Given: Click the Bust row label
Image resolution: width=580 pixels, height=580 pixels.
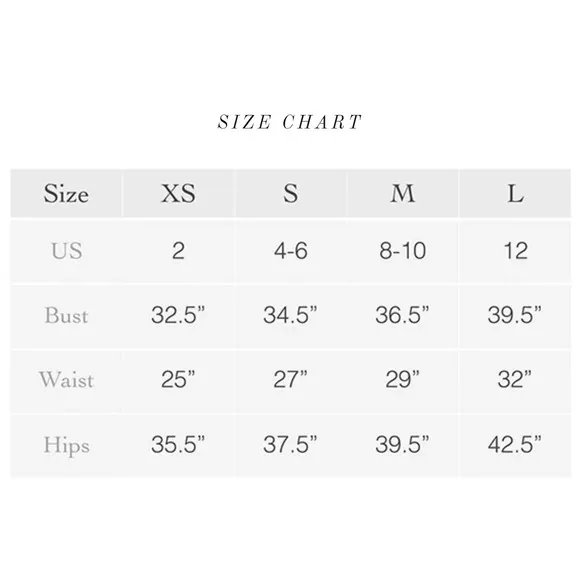Looking at the screenshot, I should tap(67, 316).
